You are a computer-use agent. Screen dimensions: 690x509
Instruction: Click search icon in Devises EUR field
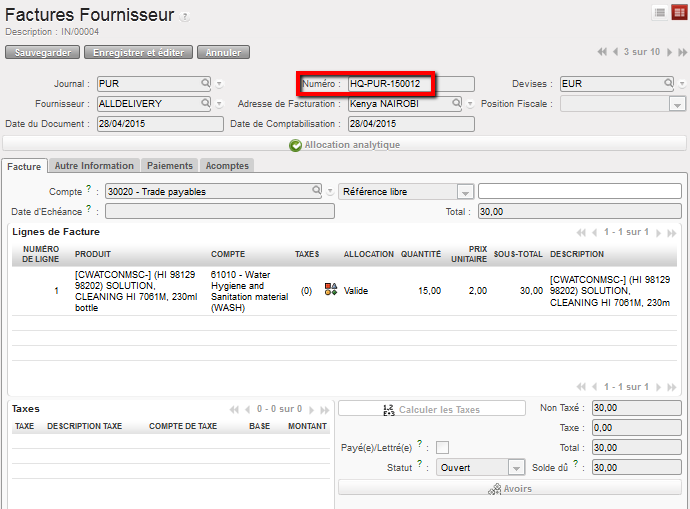pos(668,84)
